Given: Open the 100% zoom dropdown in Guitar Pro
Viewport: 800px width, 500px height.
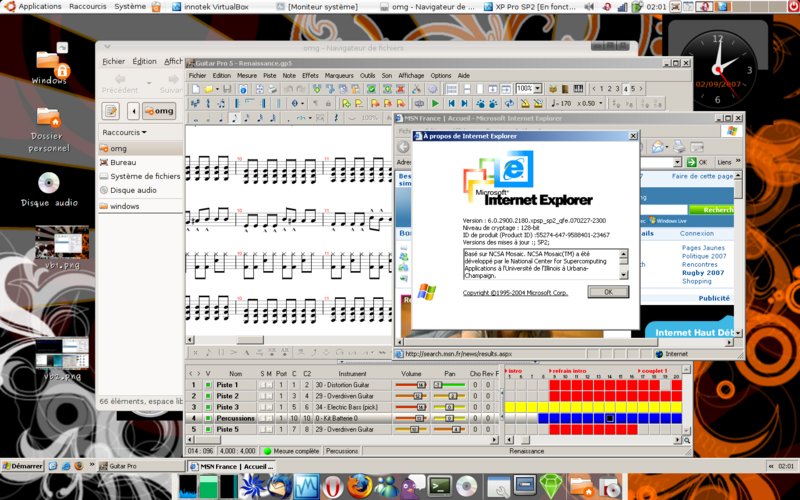Looking at the screenshot, I should point(536,89).
